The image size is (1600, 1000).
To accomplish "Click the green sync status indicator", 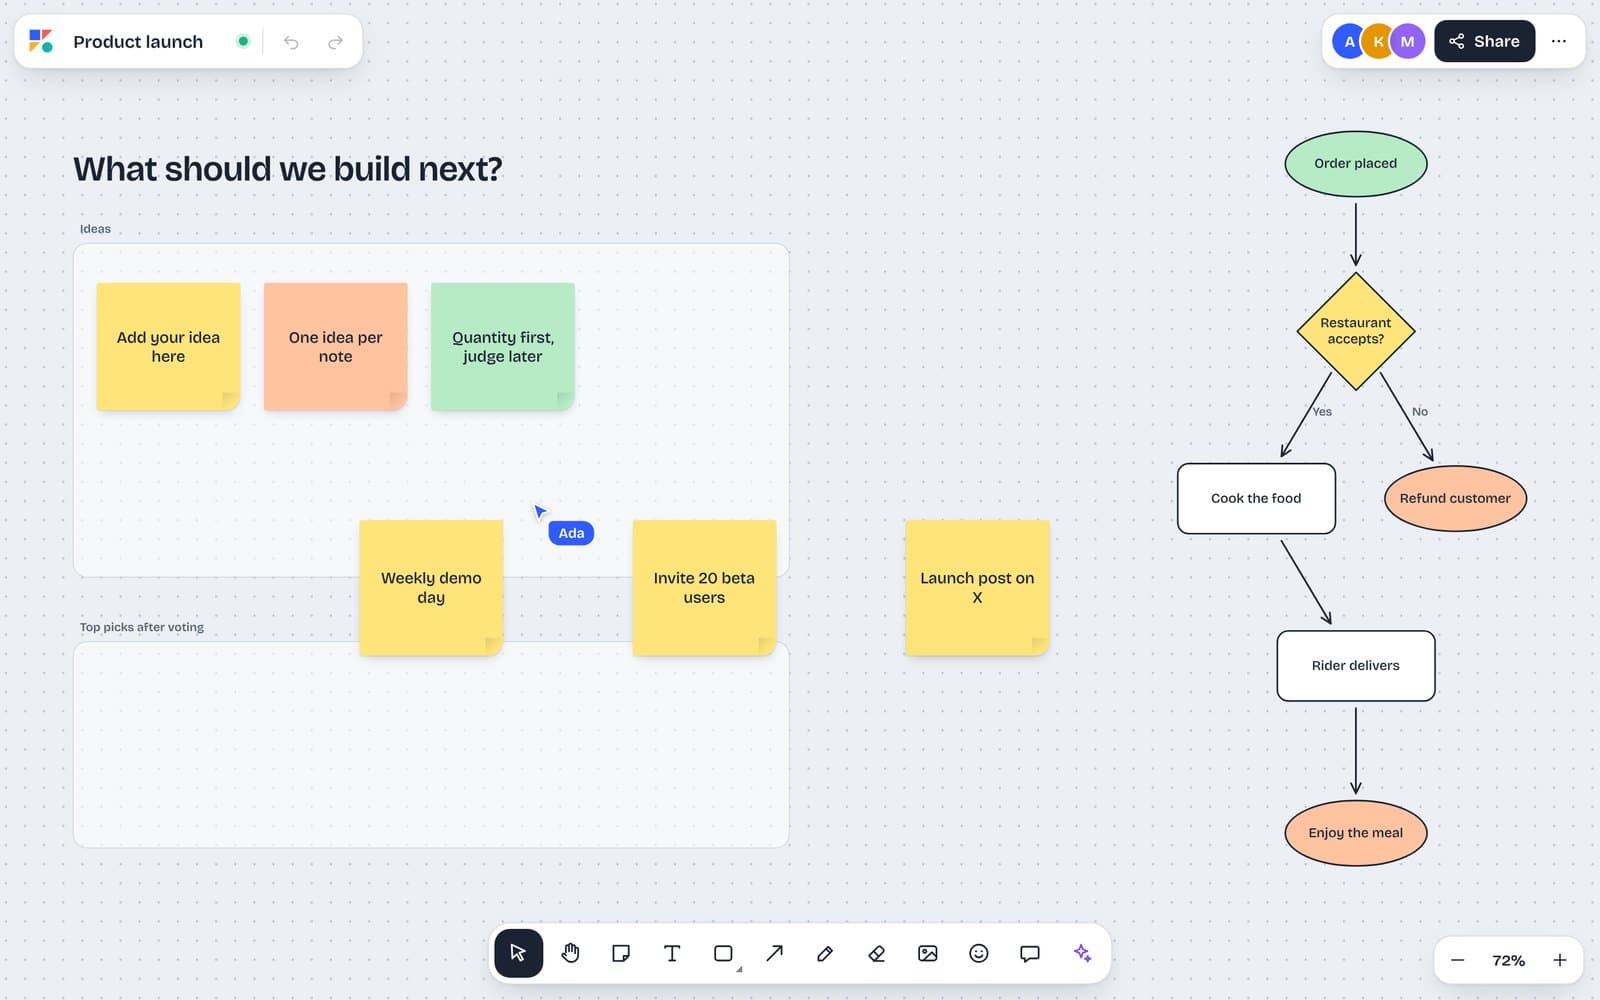I will tap(242, 41).
